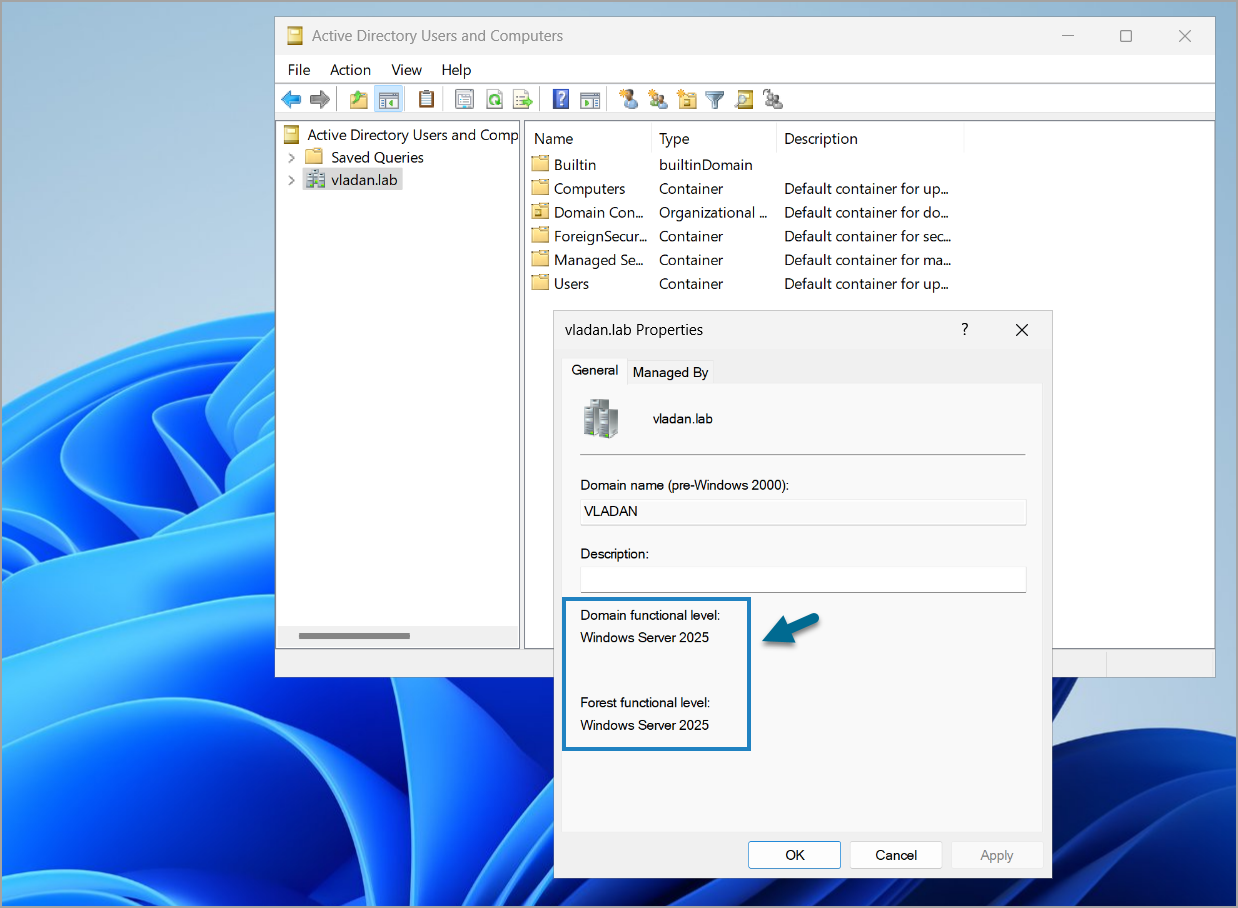1238x908 pixels.
Task: Open the View menu
Action: pos(406,70)
